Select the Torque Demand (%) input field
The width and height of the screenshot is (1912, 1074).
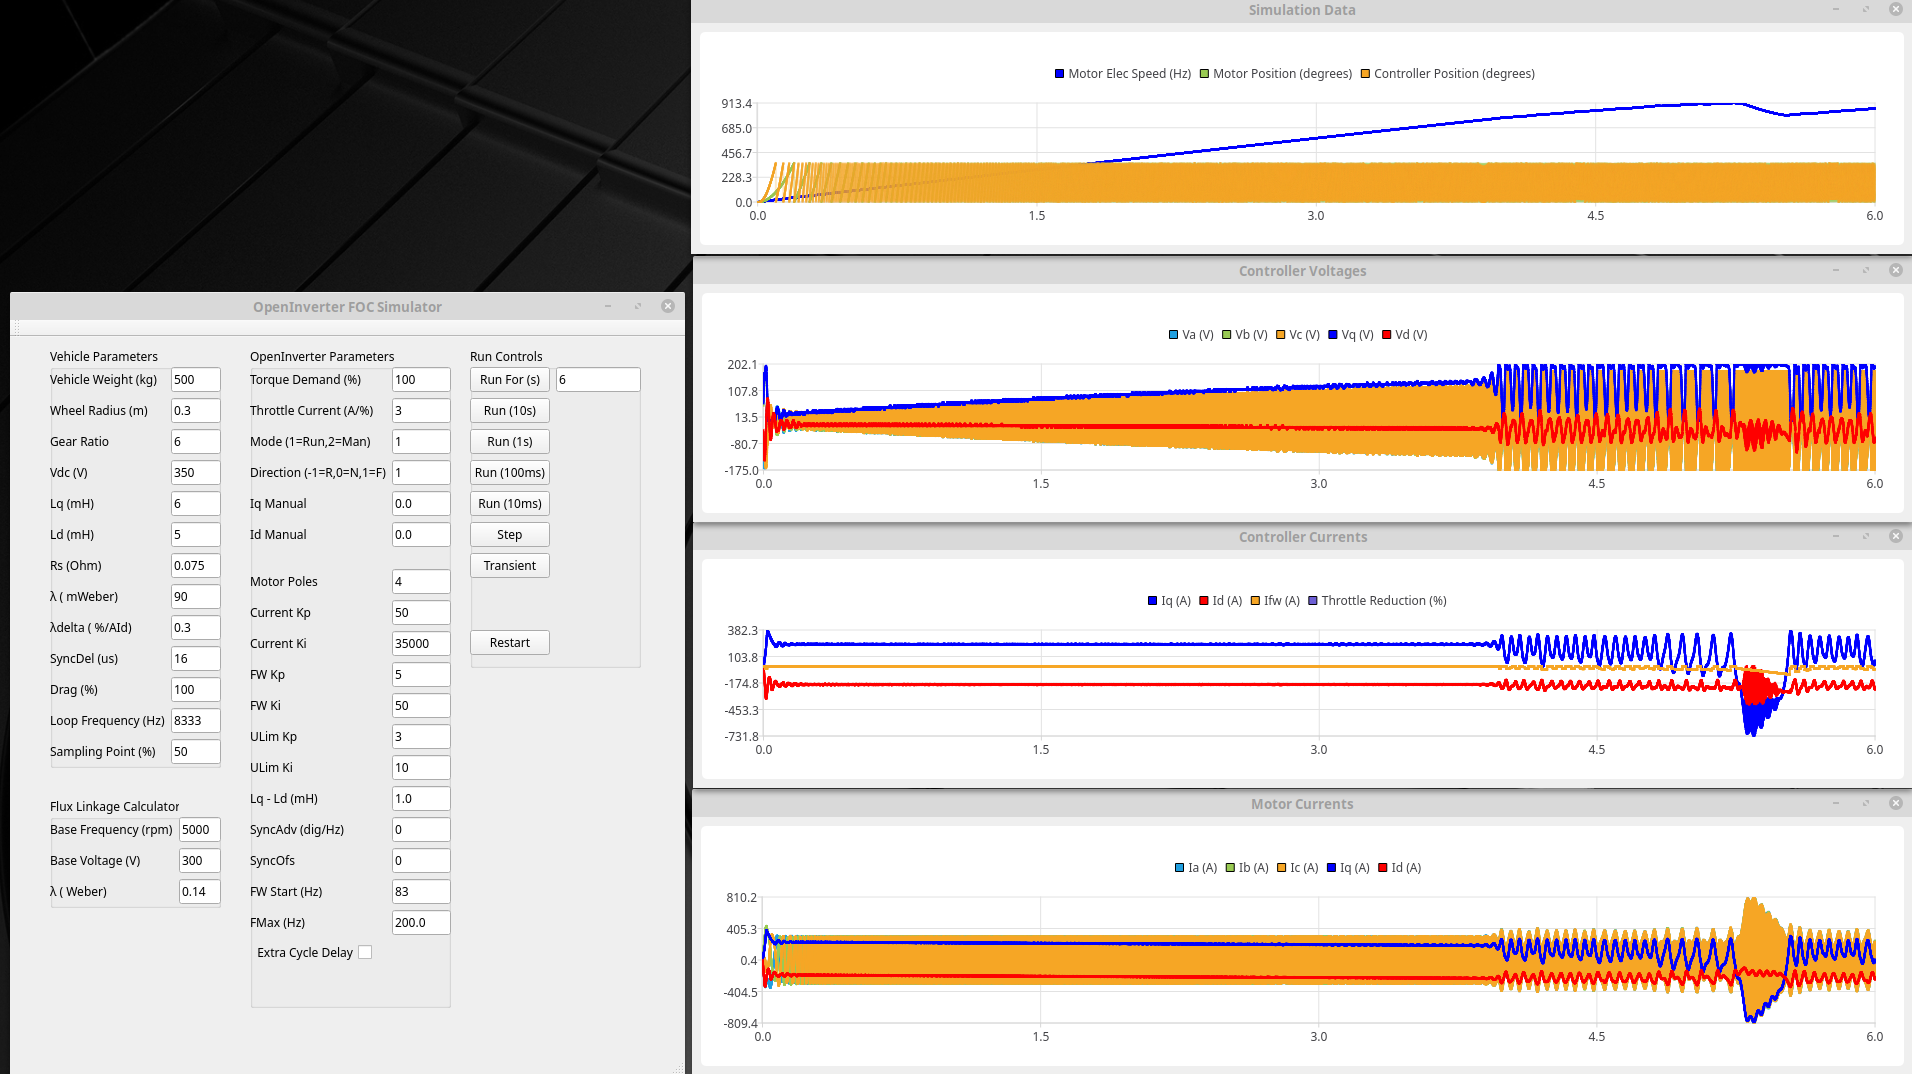coord(420,379)
